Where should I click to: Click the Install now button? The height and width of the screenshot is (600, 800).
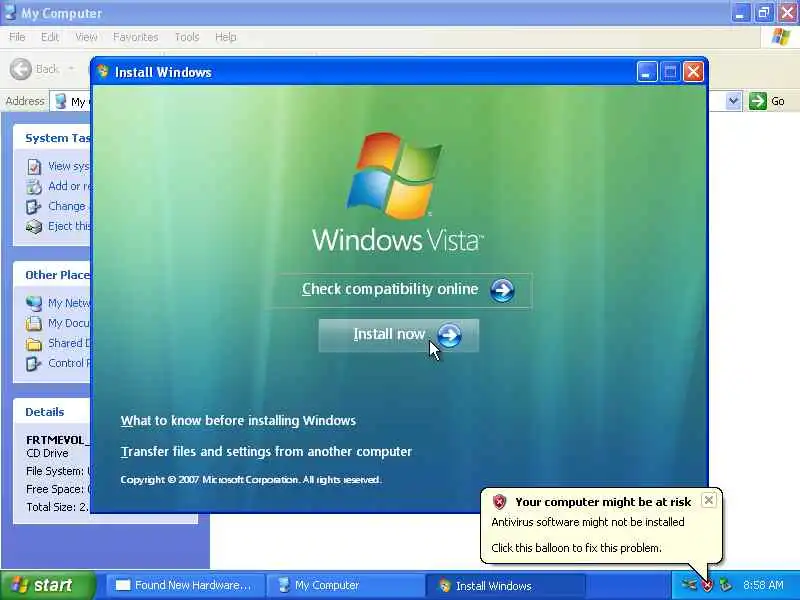[398, 335]
